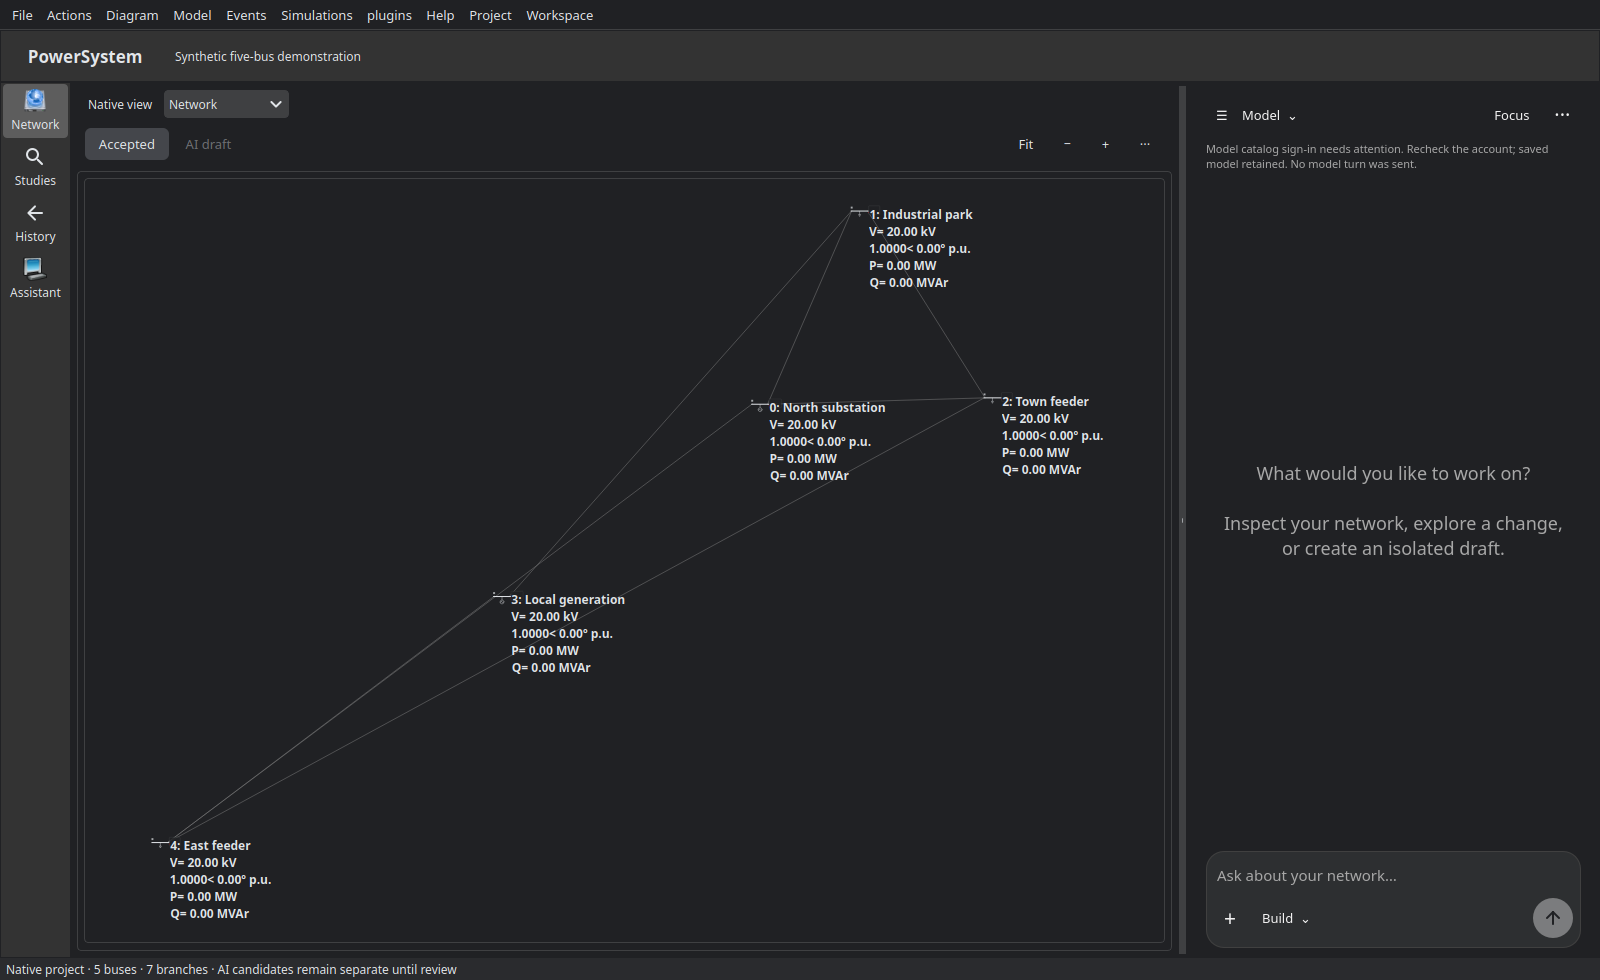Switch to the AI draft tab
This screenshot has width=1600, height=980.
click(208, 144)
